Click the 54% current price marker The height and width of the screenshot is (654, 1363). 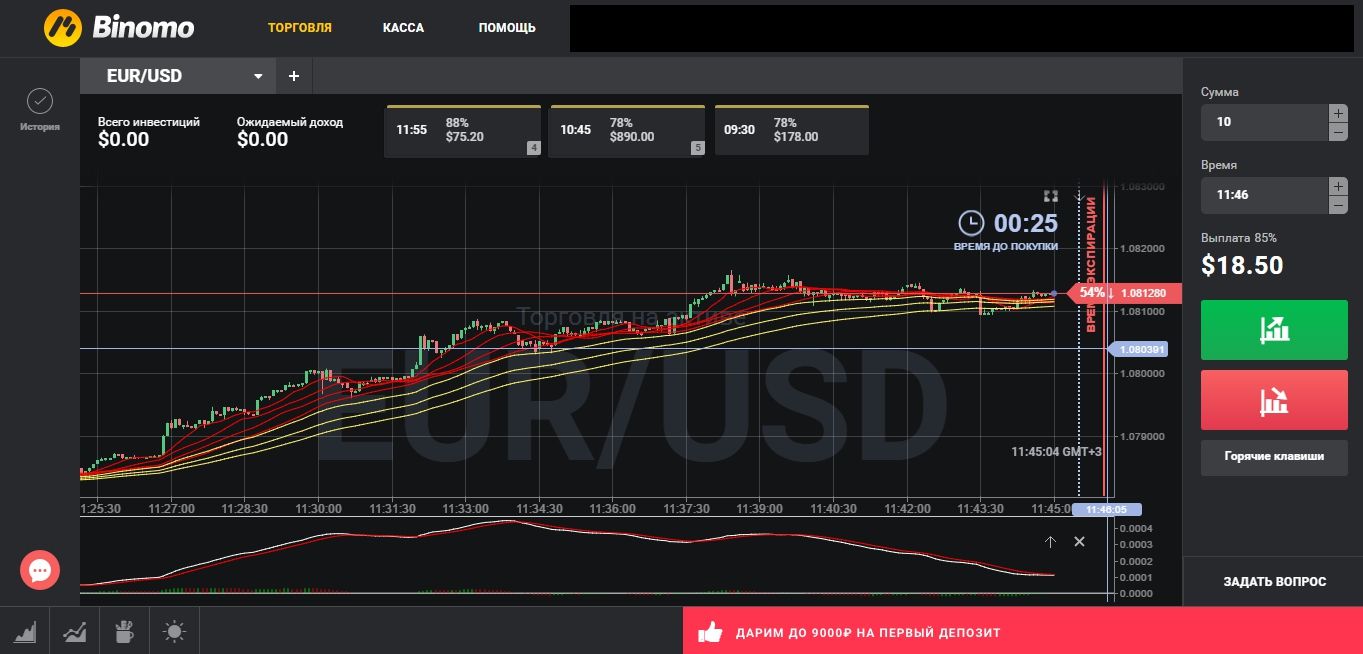pyautogui.click(x=1125, y=293)
